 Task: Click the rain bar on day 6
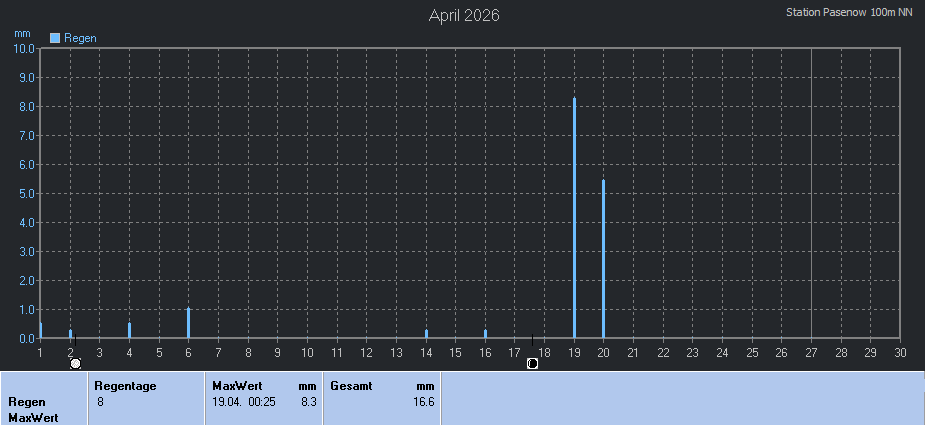(188, 323)
